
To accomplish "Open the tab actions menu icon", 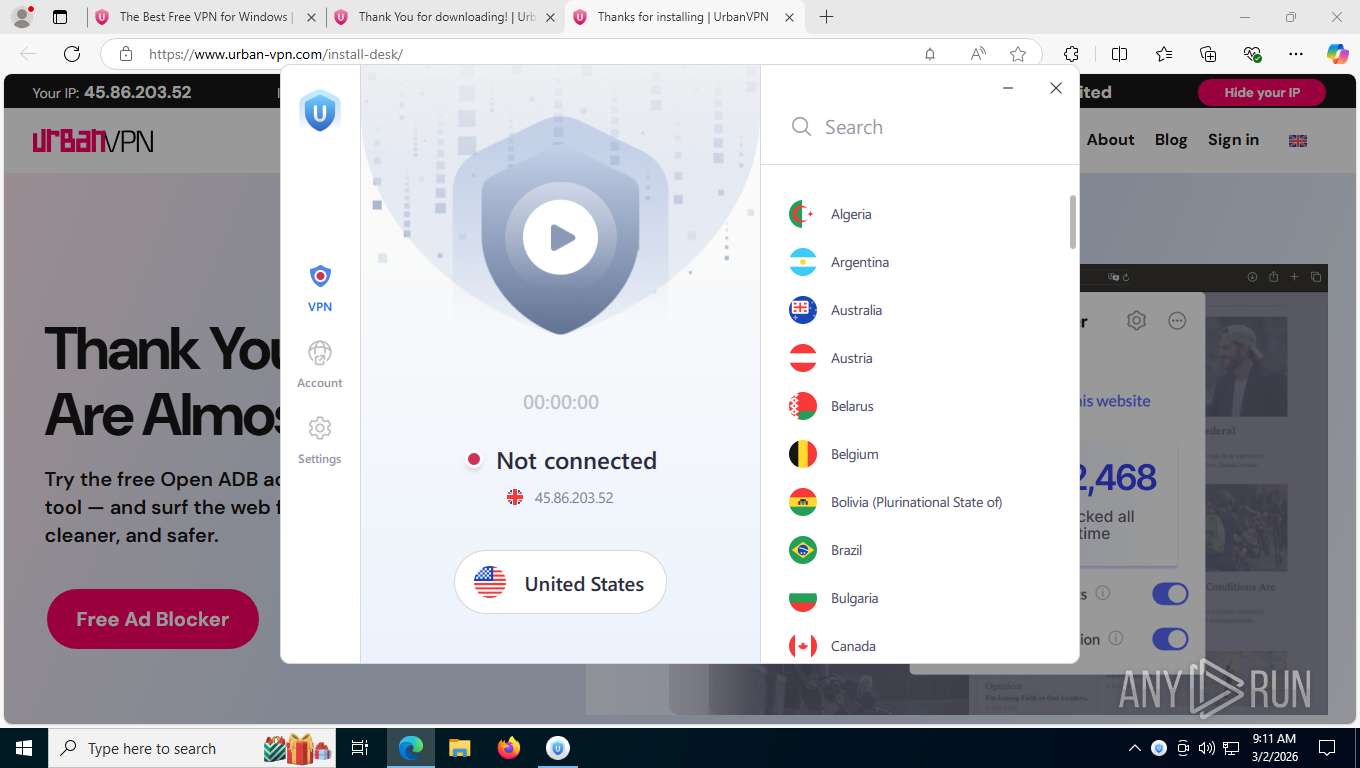I will (x=60, y=17).
